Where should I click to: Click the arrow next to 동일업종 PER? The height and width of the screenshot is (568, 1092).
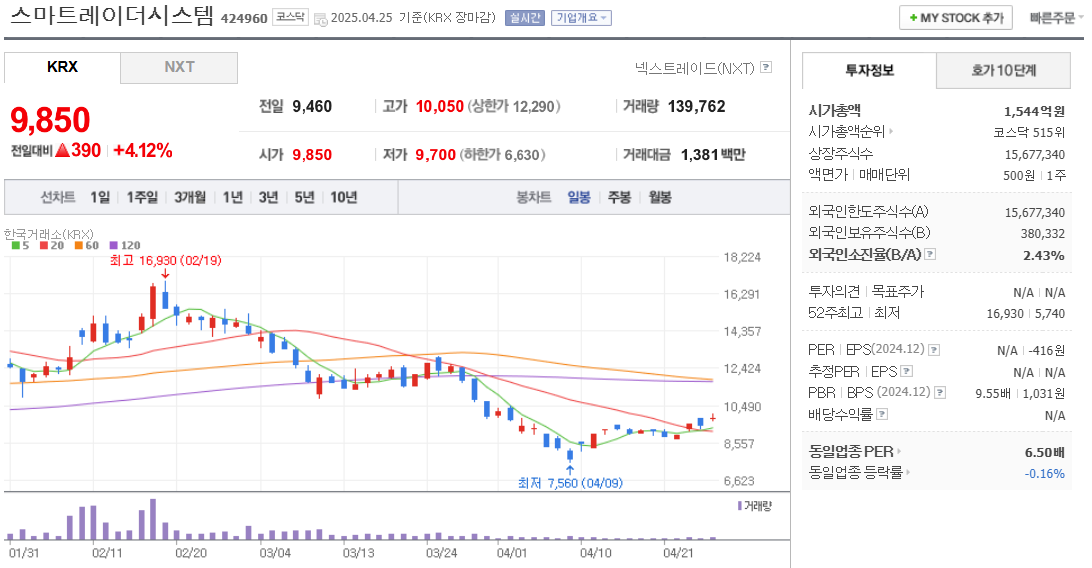[899, 452]
